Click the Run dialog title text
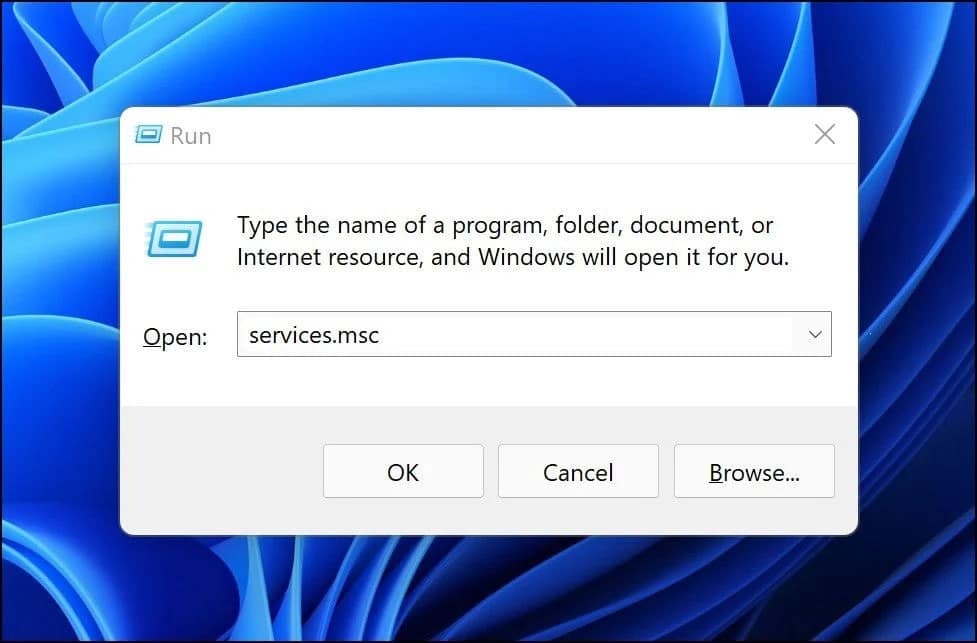Viewport: 977px width, 643px height. pos(191,134)
